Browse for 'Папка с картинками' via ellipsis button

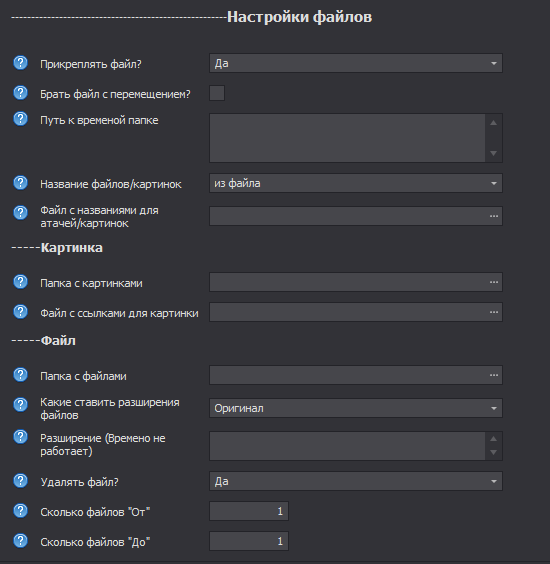[494, 282]
